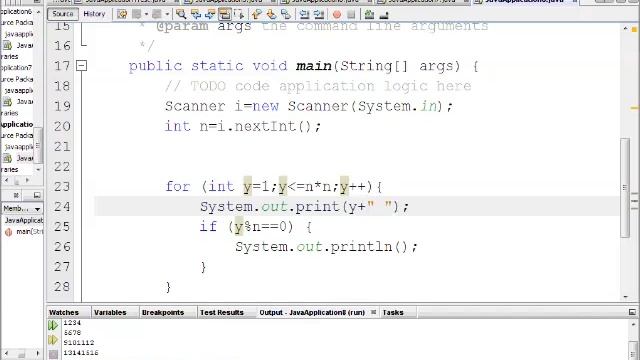This screenshot has height=360, width=640.
Task: Click Shift Line Right icon
Action: [x=319, y=14]
